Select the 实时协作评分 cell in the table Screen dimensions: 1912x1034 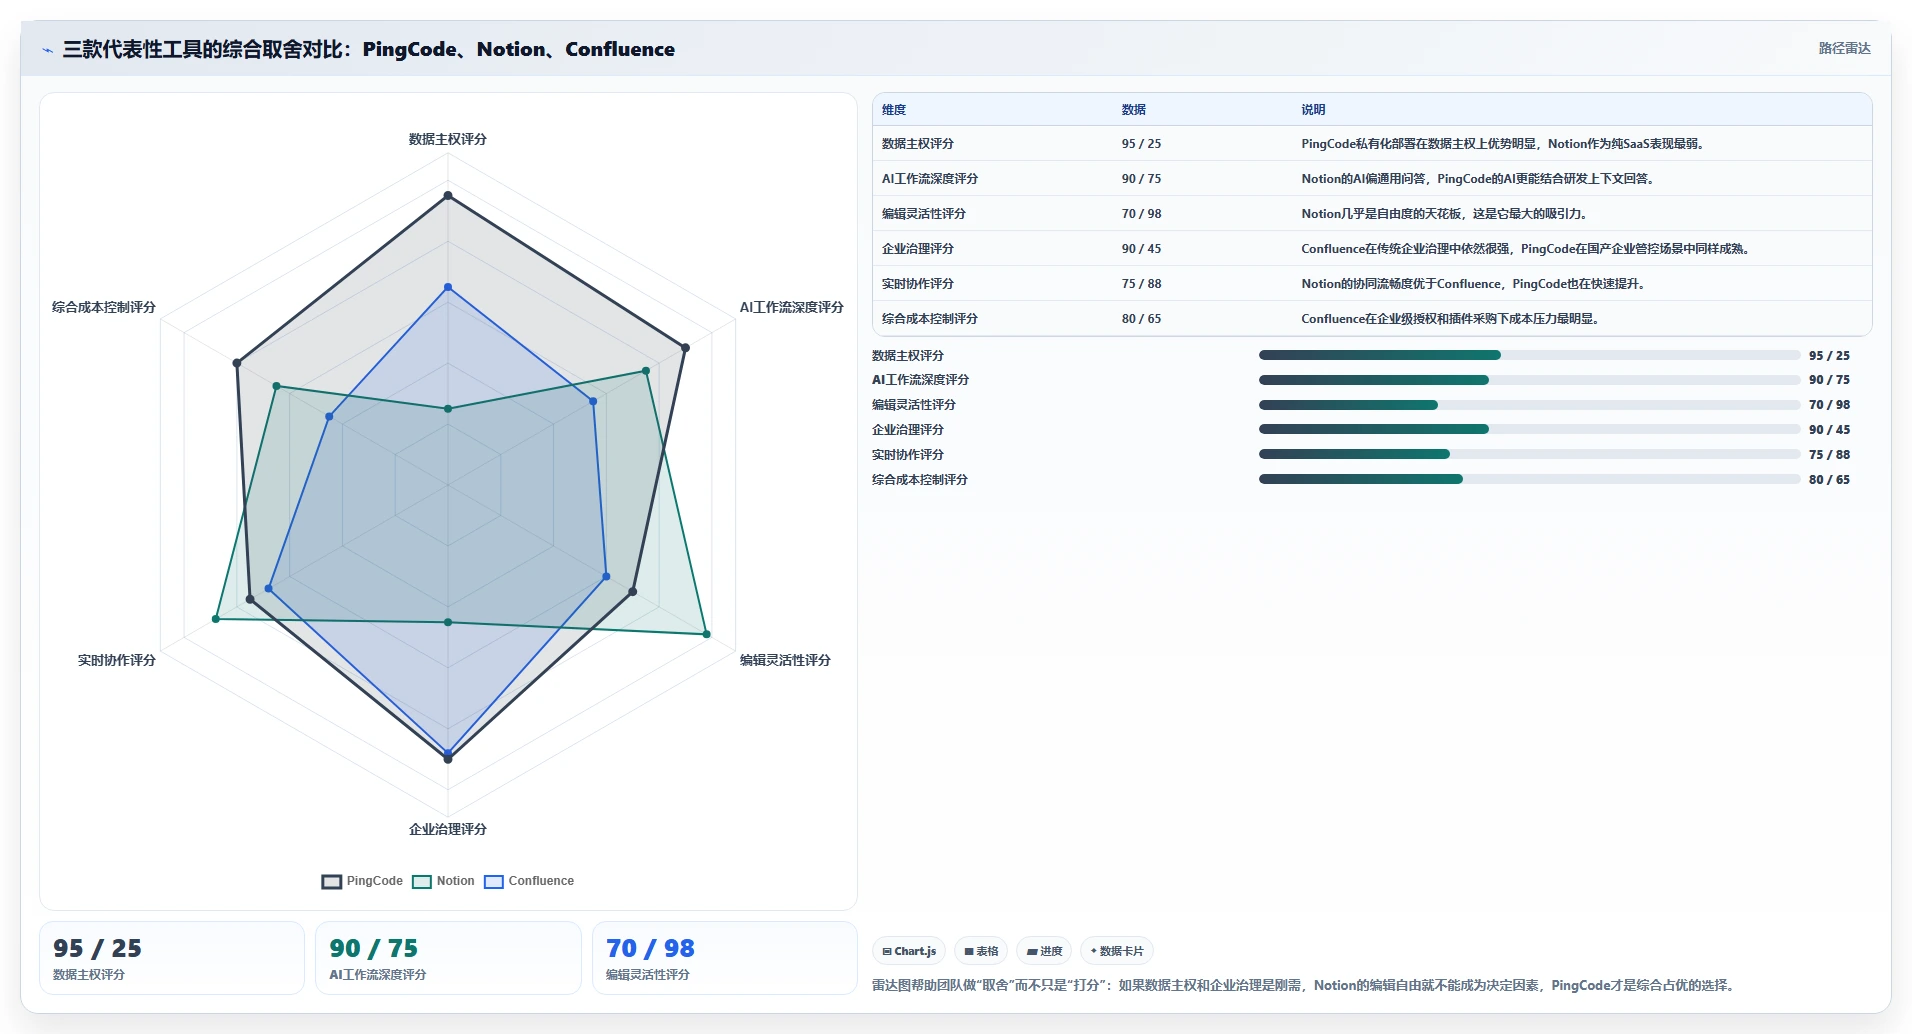(x=918, y=284)
